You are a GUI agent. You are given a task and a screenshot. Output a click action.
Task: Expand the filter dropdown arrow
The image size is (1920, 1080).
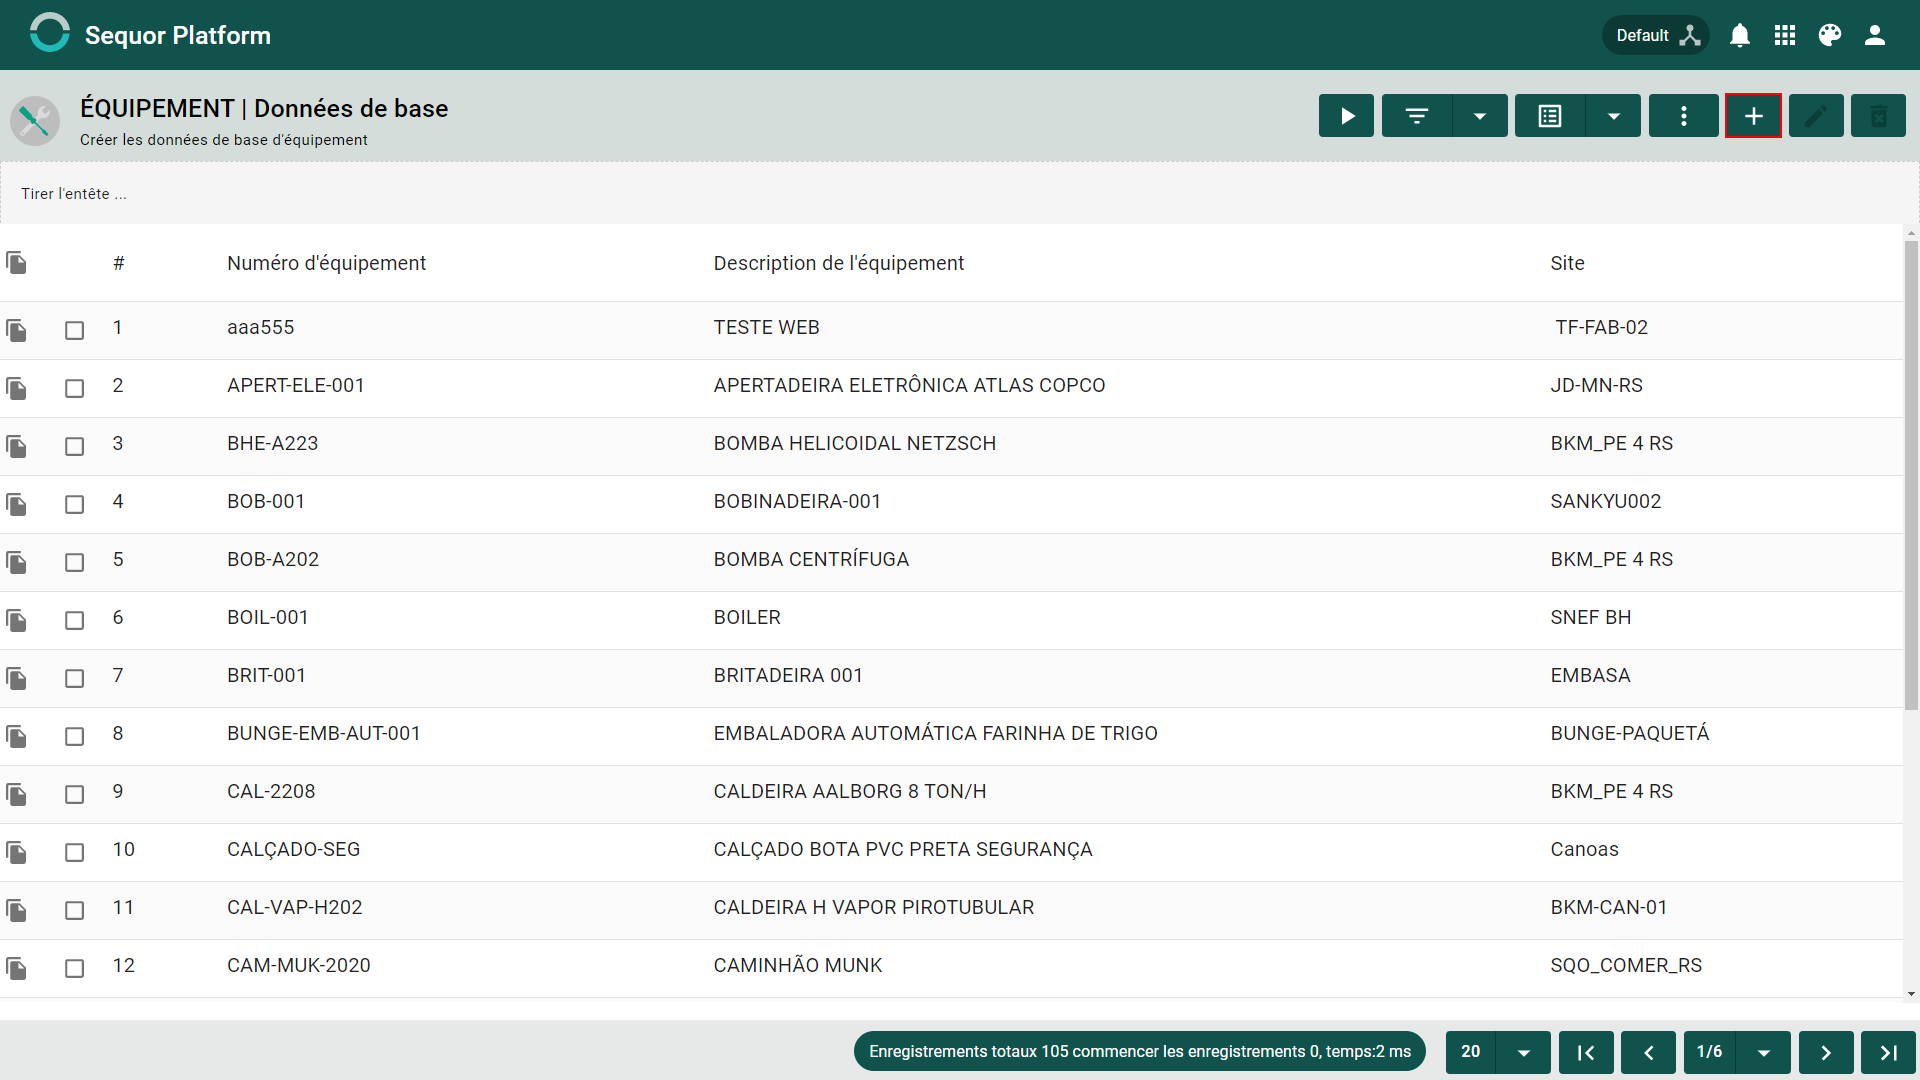pyautogui.click(x=1480, y=116)
